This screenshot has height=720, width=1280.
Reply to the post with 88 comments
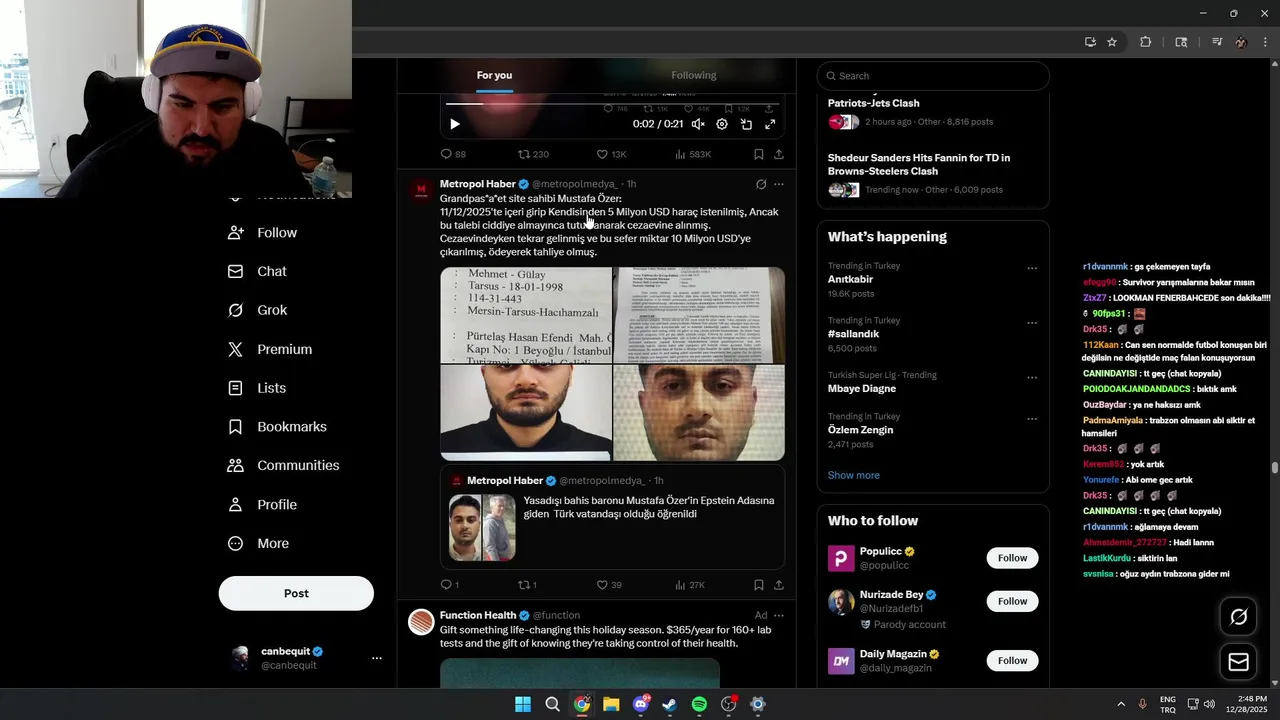pos(453,154)
